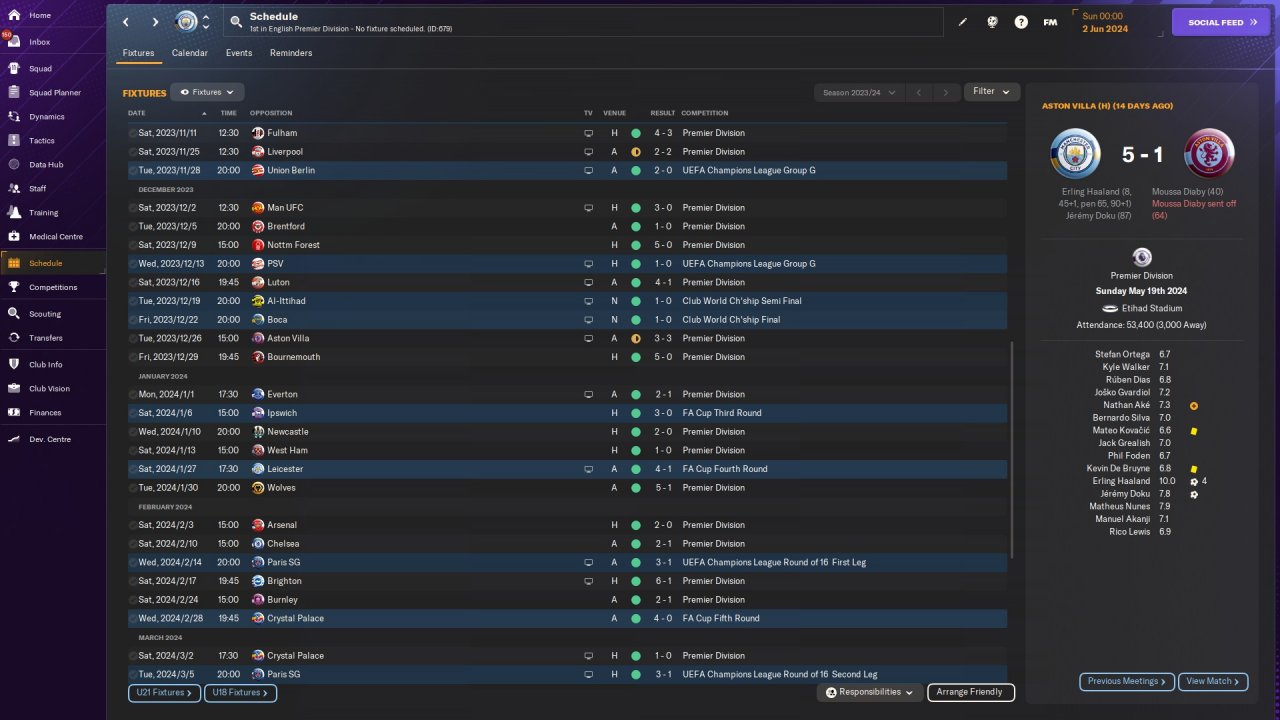Open the Scouting section icon
This screenshot has height=720, width=1280.
point(14,313)
